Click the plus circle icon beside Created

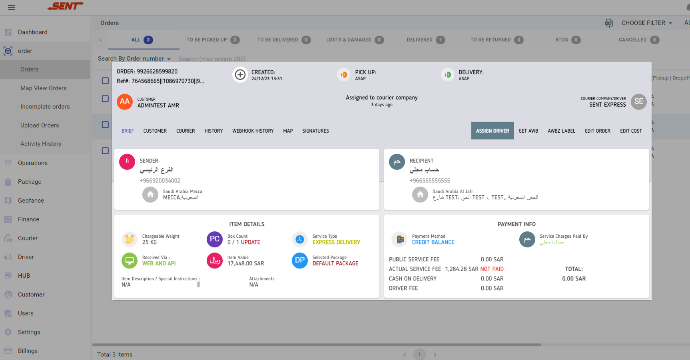point(240,75)
